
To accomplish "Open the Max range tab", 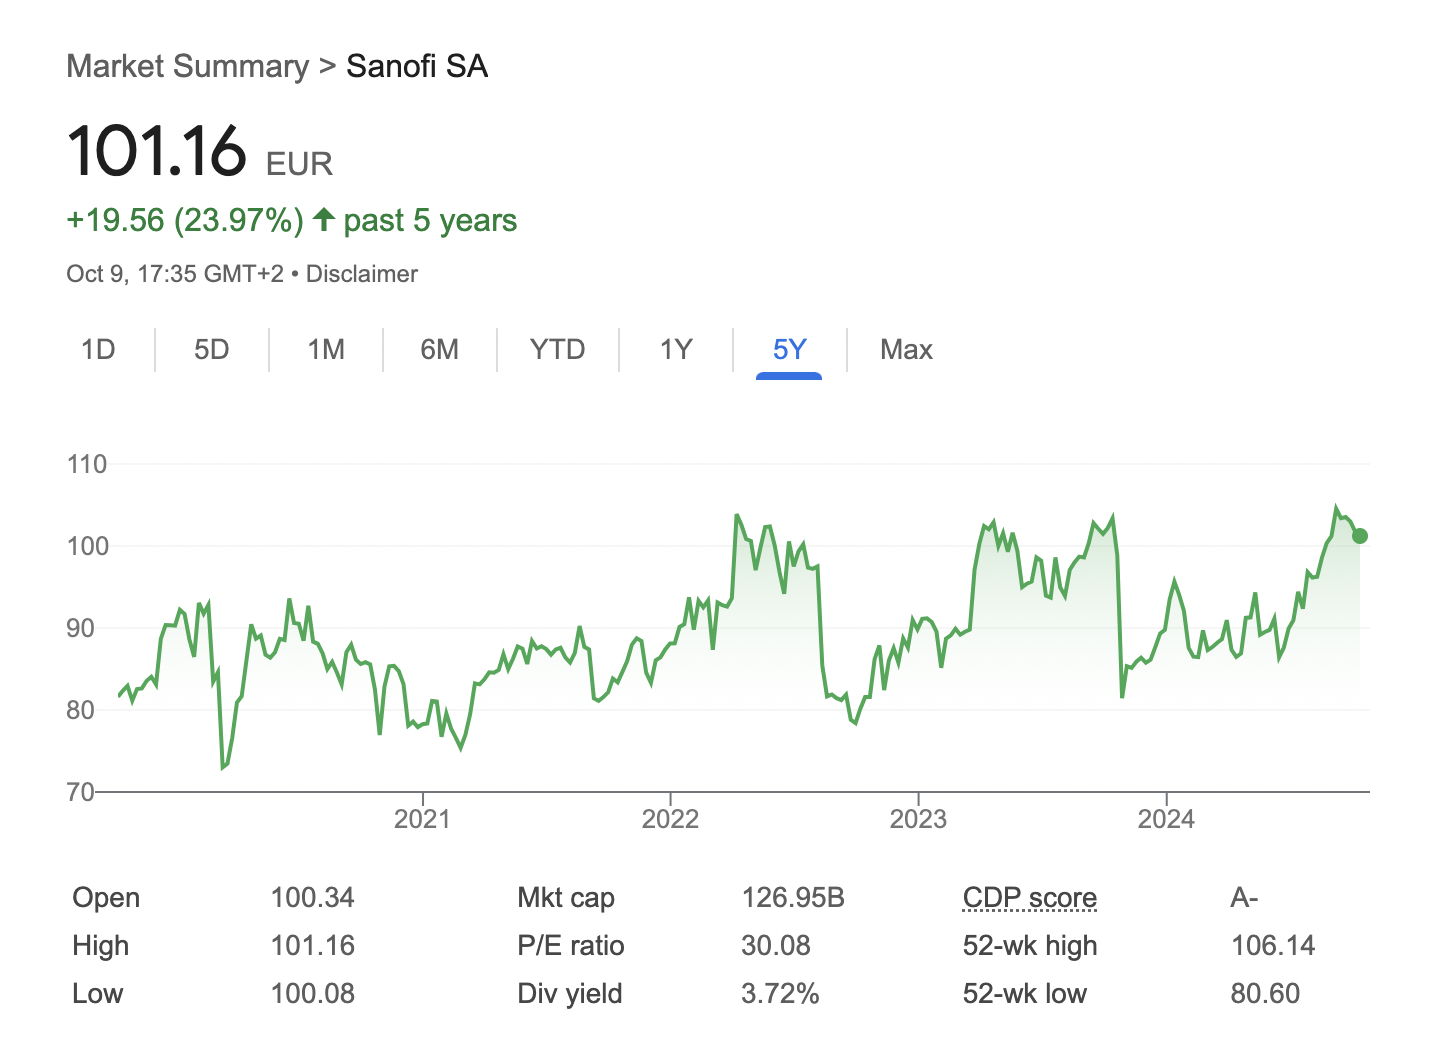I will point(906,350).
